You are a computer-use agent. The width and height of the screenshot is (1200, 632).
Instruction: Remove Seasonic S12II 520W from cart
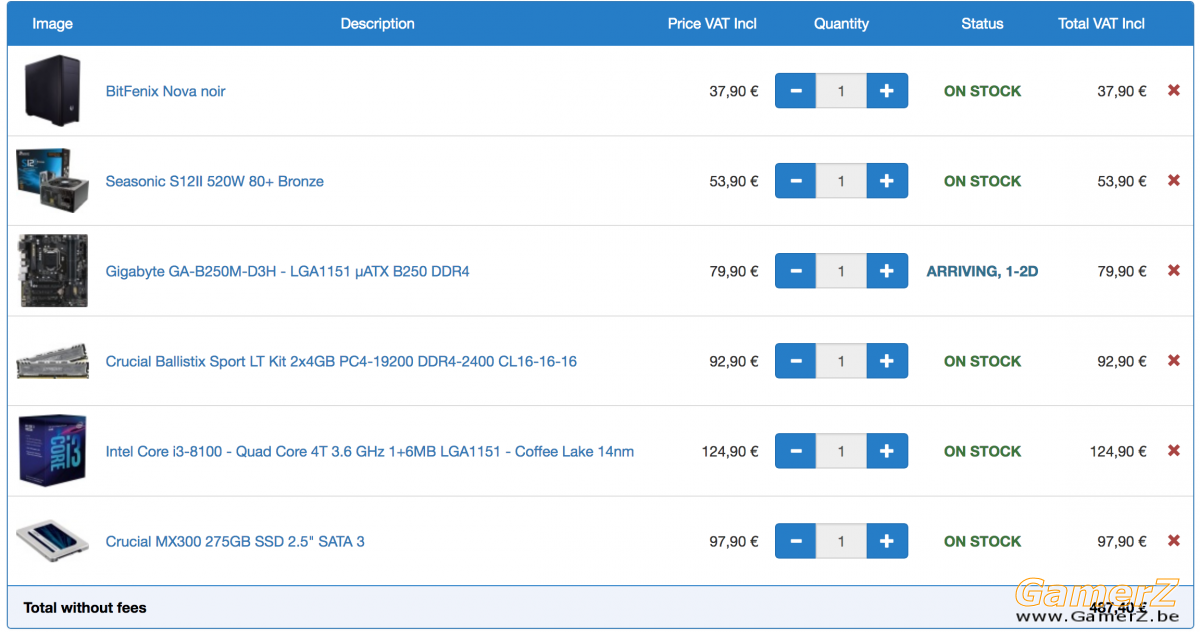click(1174, 181)
